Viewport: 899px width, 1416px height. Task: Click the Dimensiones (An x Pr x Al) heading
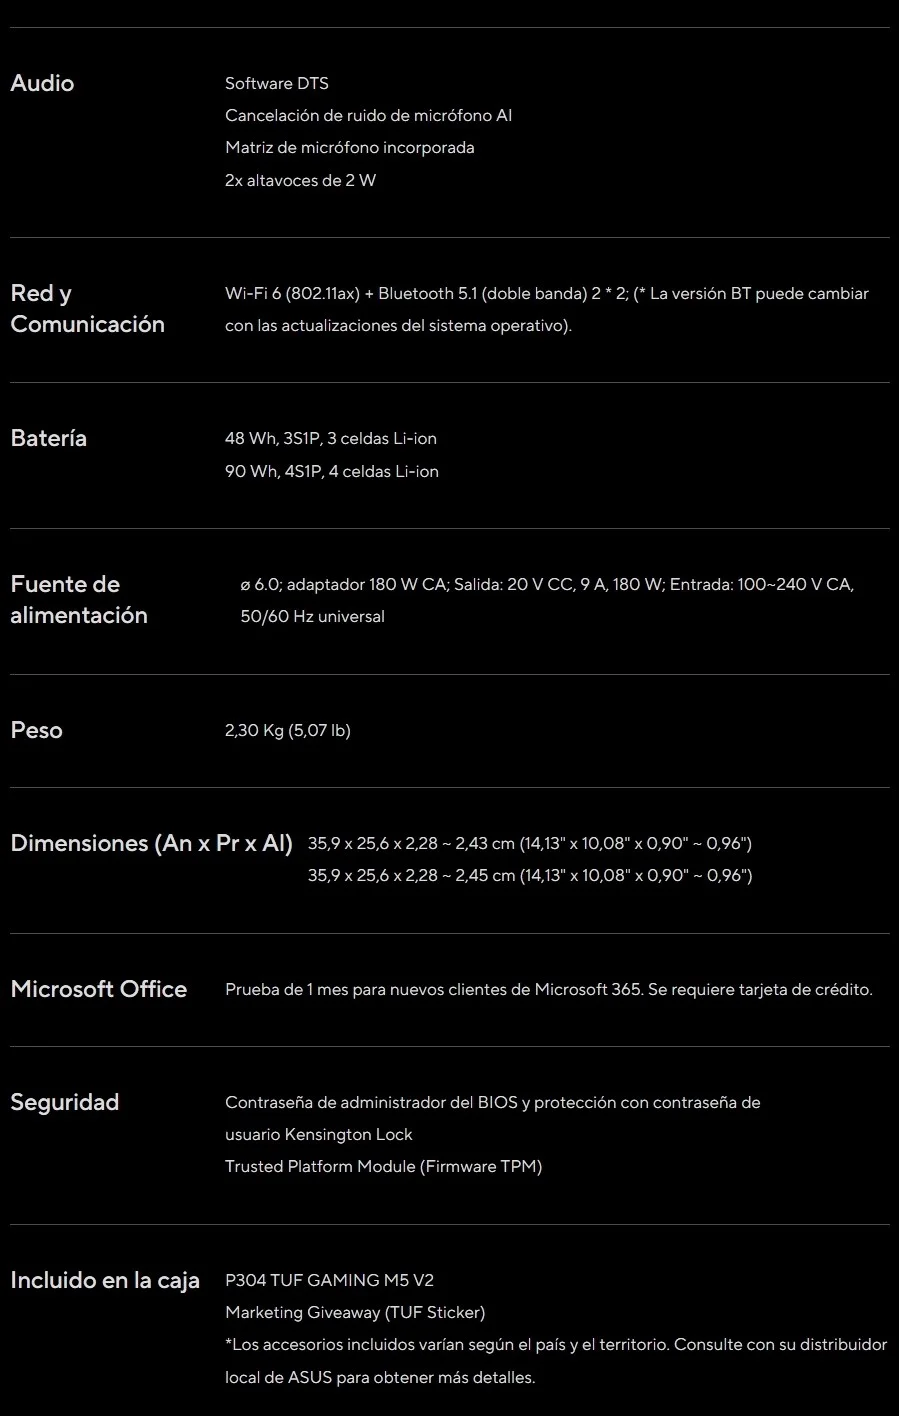click(151, 843)
